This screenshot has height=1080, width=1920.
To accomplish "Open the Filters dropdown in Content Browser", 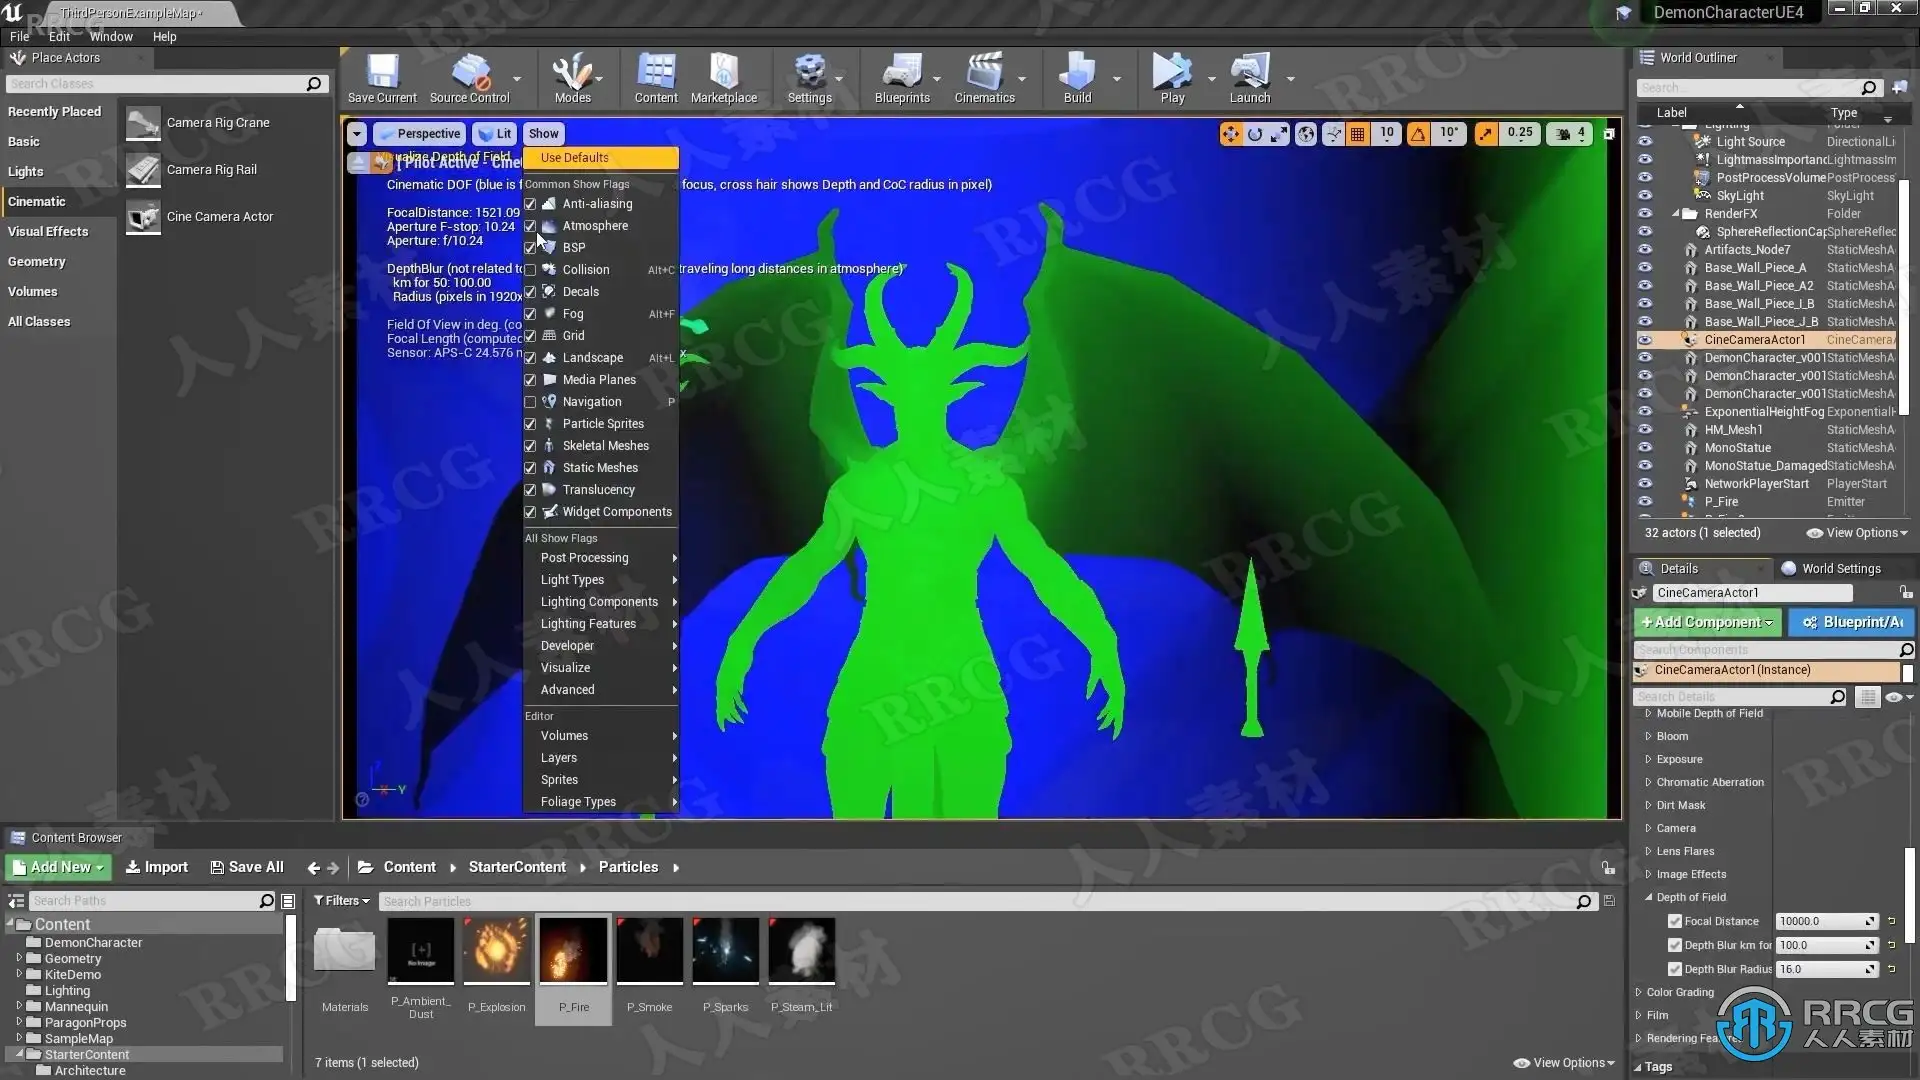I will click(x=342, y=901).
